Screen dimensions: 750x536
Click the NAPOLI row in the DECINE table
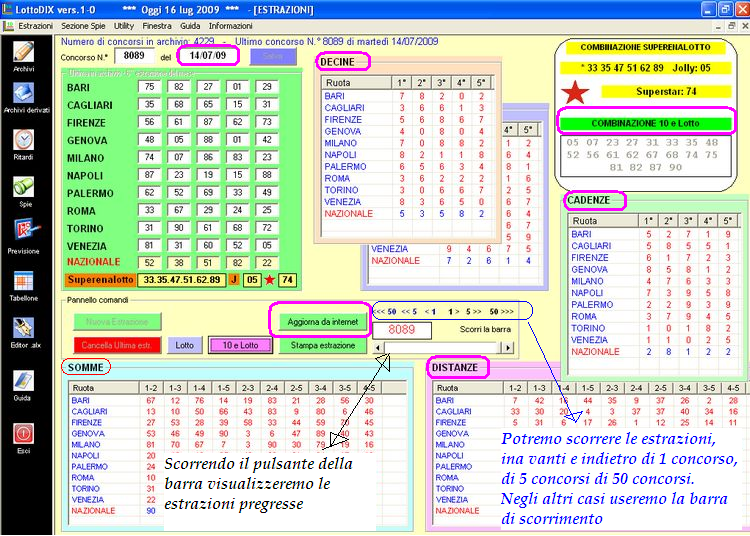tap(407, 155)
